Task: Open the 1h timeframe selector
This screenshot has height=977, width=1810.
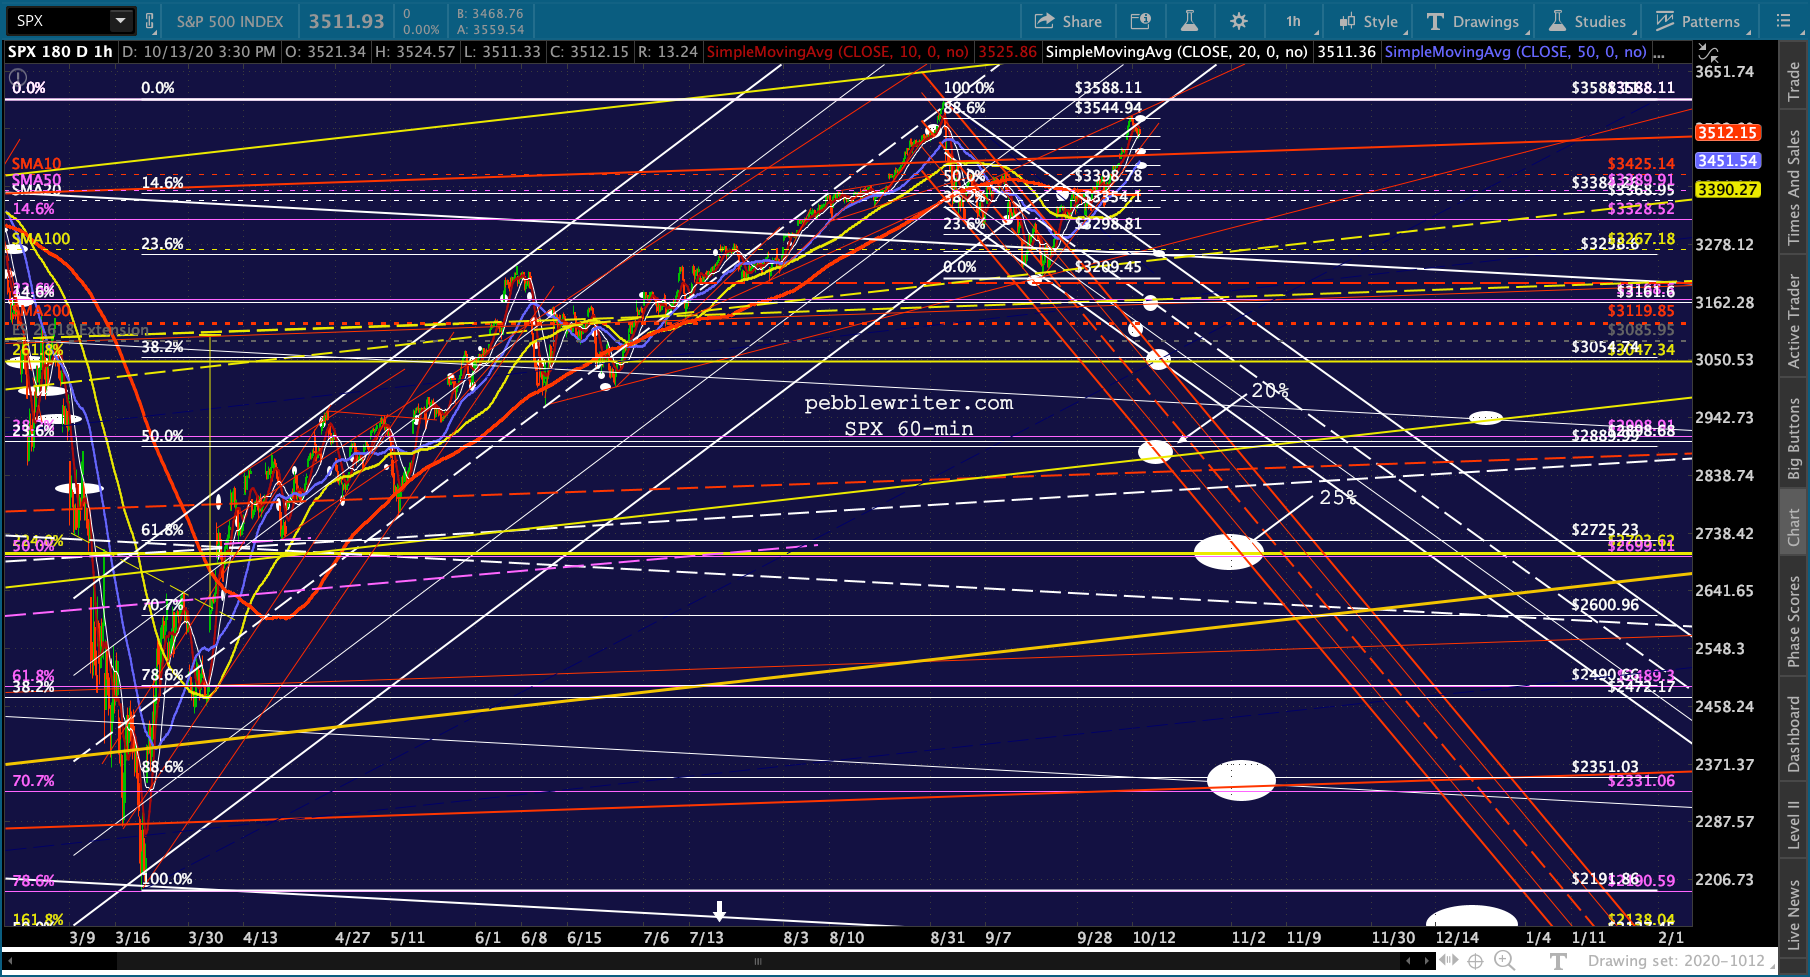Action: 1293,21
